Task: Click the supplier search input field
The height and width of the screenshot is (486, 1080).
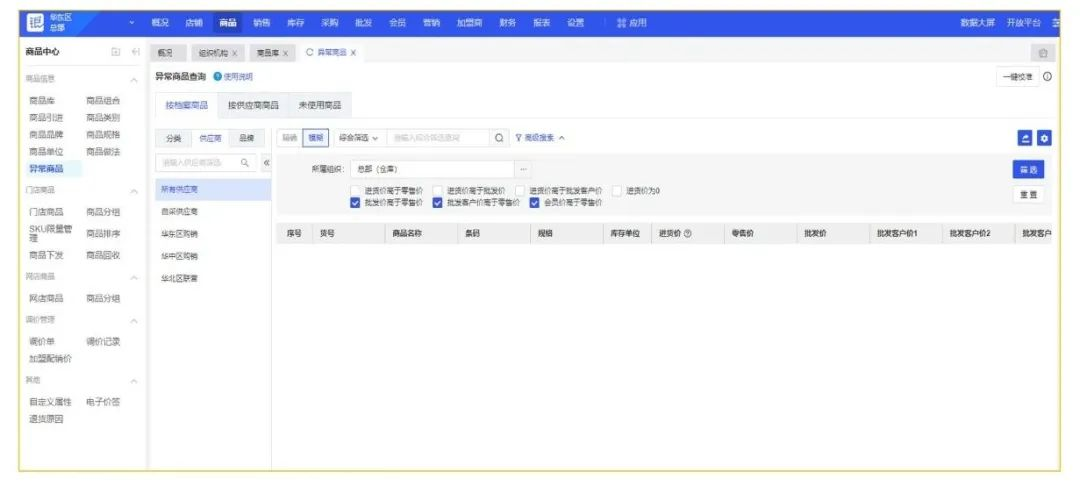Action: (200, 162)
